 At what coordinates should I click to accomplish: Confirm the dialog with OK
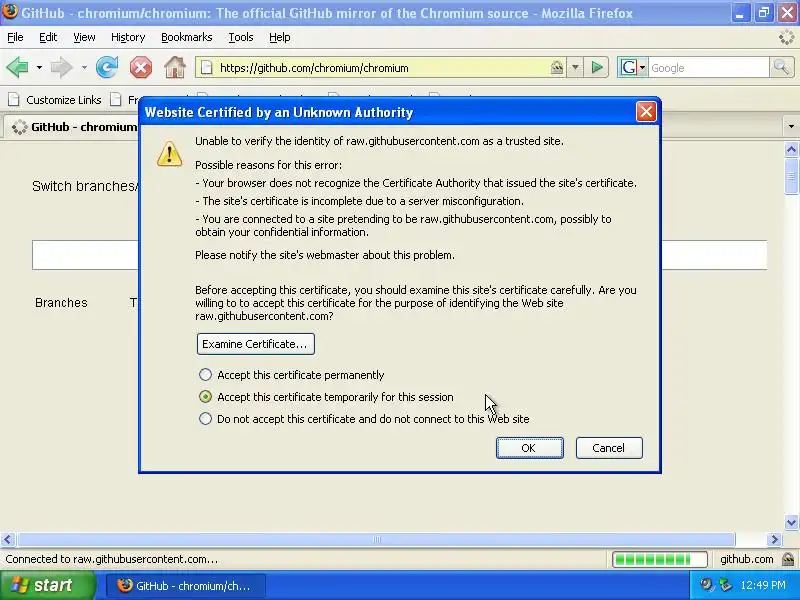tap(530, 448)
